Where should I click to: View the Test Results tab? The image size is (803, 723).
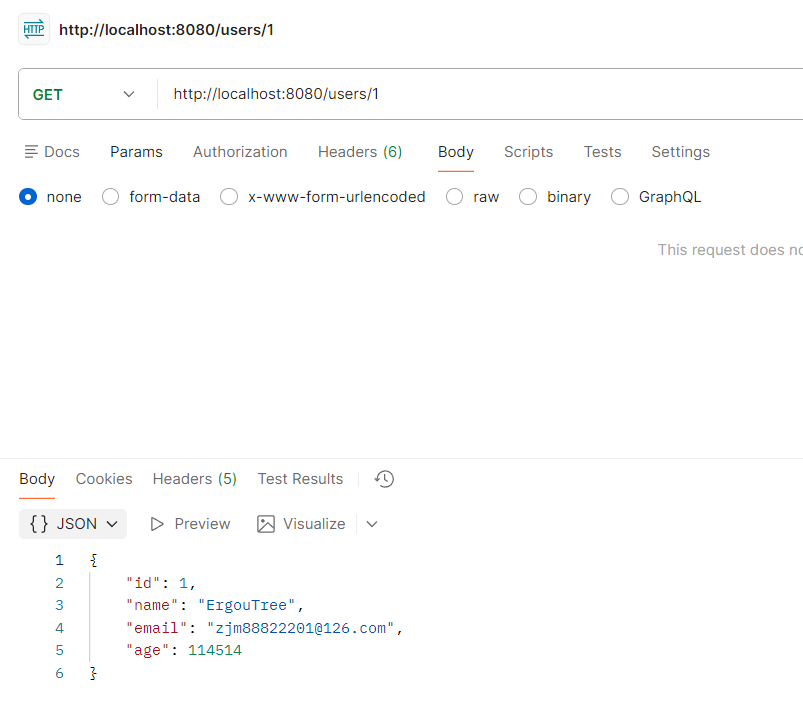click(300, 479)
